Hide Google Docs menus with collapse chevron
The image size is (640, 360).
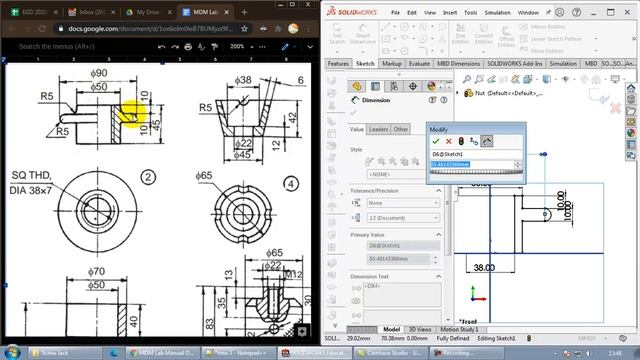coord(310,47)
